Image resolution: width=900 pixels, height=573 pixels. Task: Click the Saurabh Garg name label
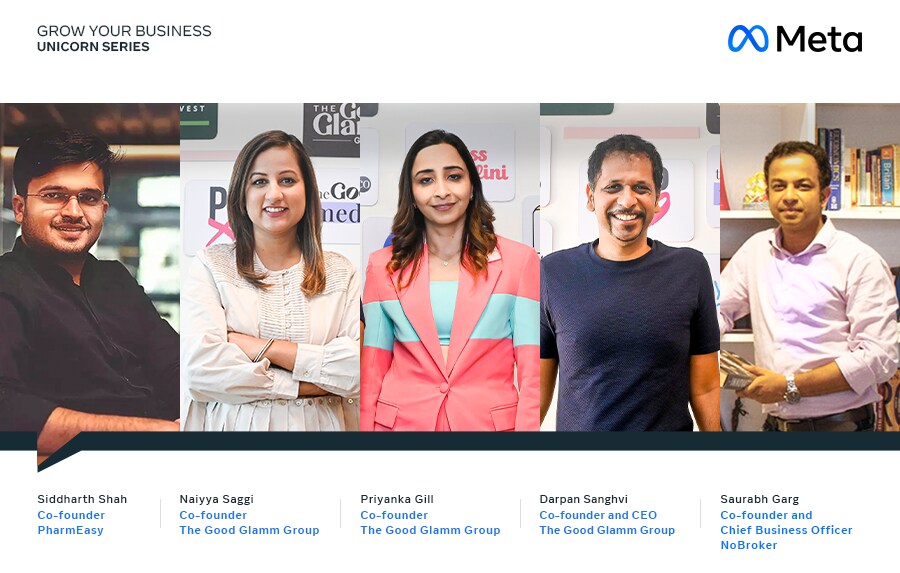tap(759, 499)
